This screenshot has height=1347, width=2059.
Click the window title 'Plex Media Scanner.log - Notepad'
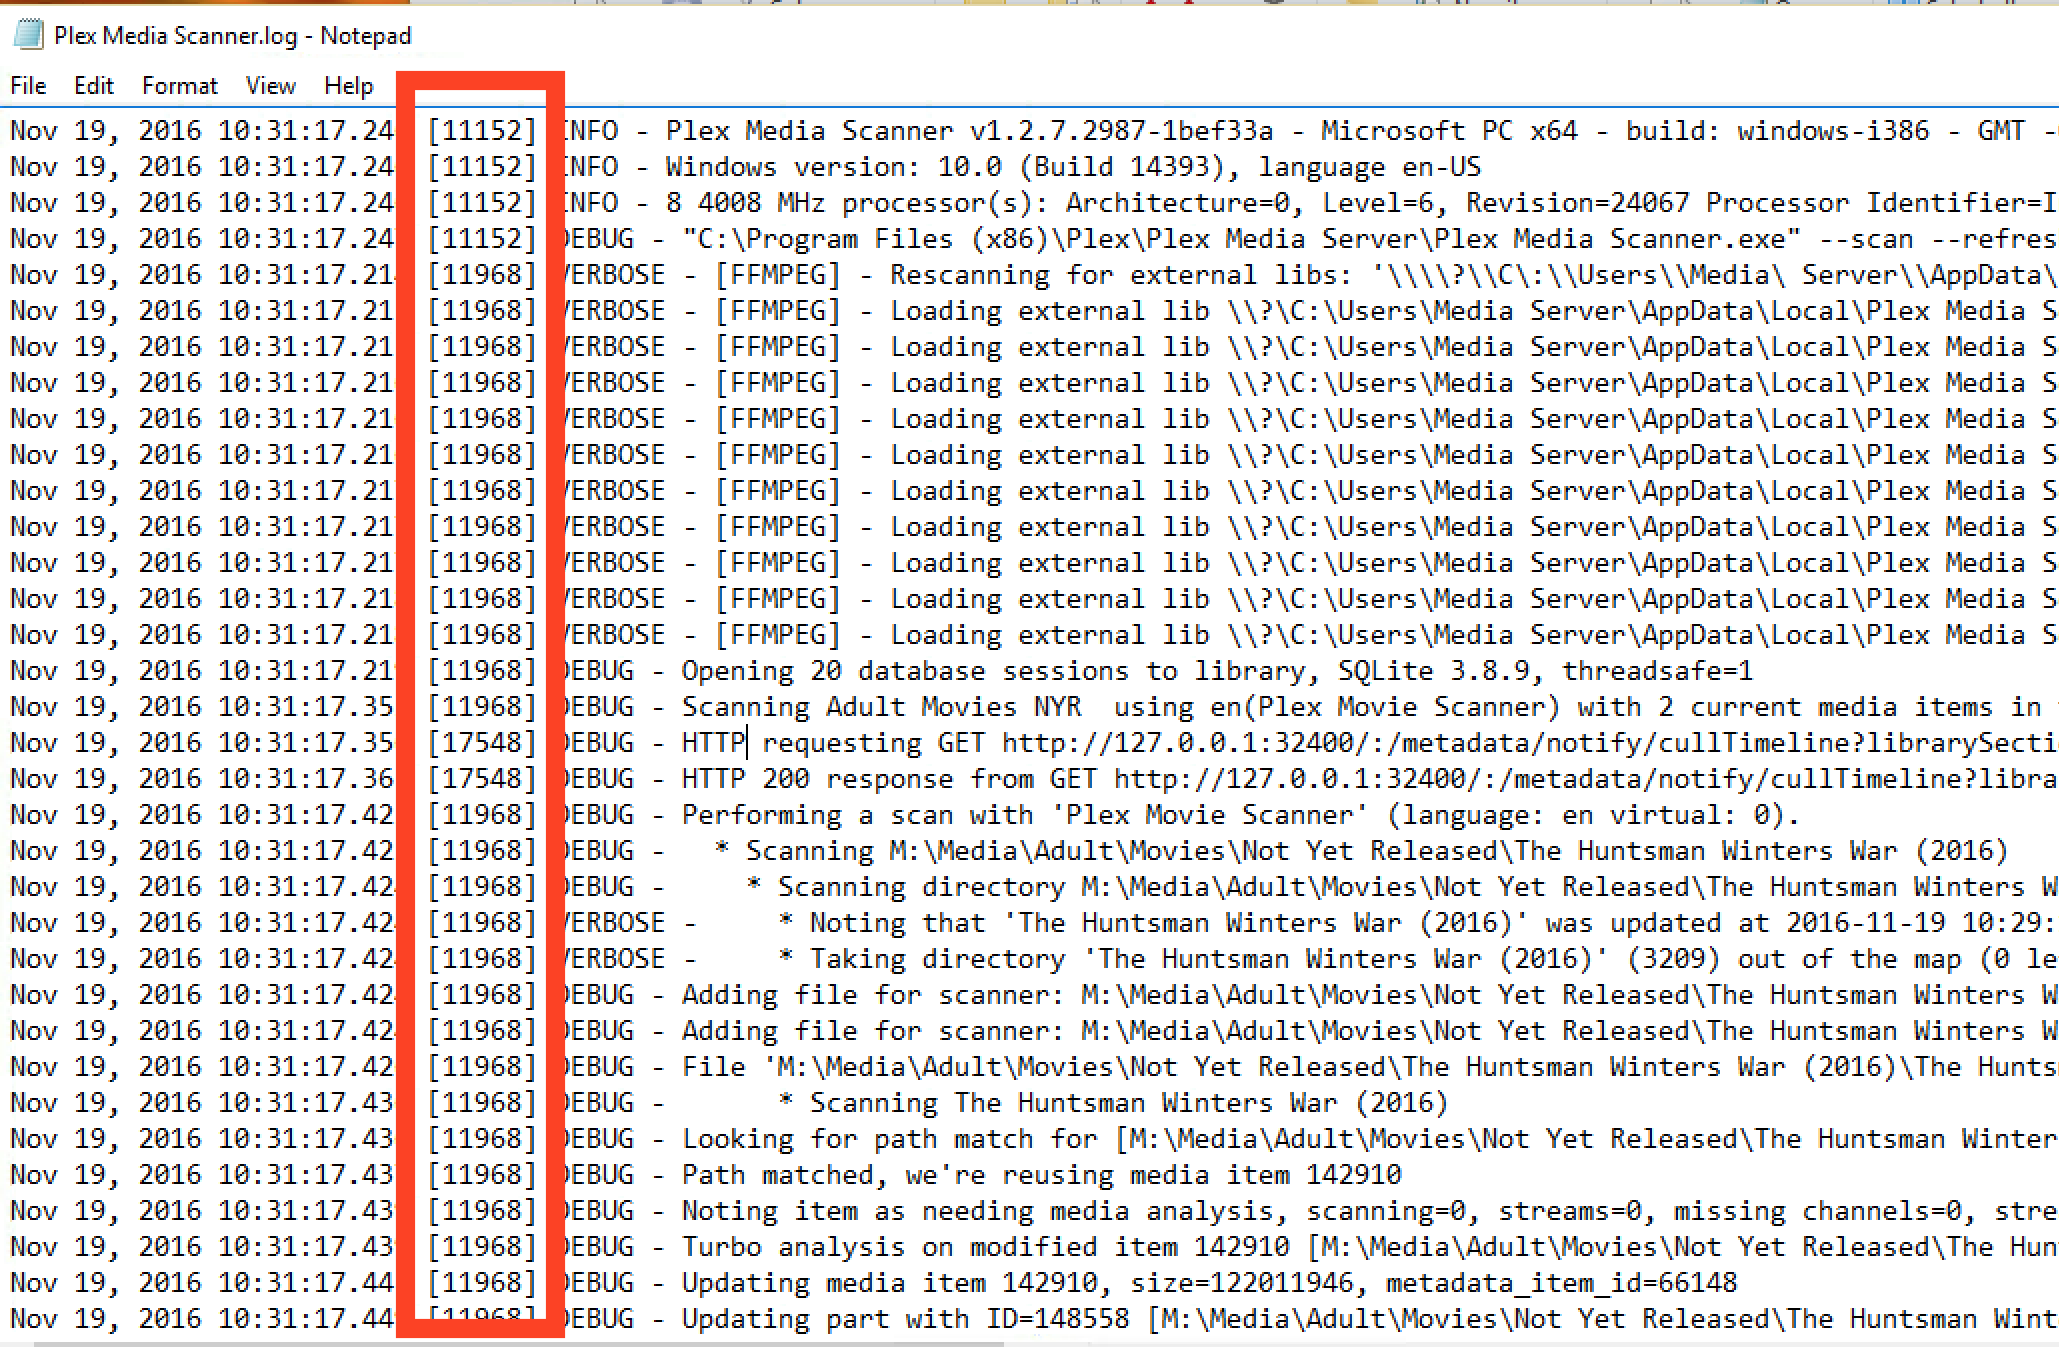click(232, 36)
